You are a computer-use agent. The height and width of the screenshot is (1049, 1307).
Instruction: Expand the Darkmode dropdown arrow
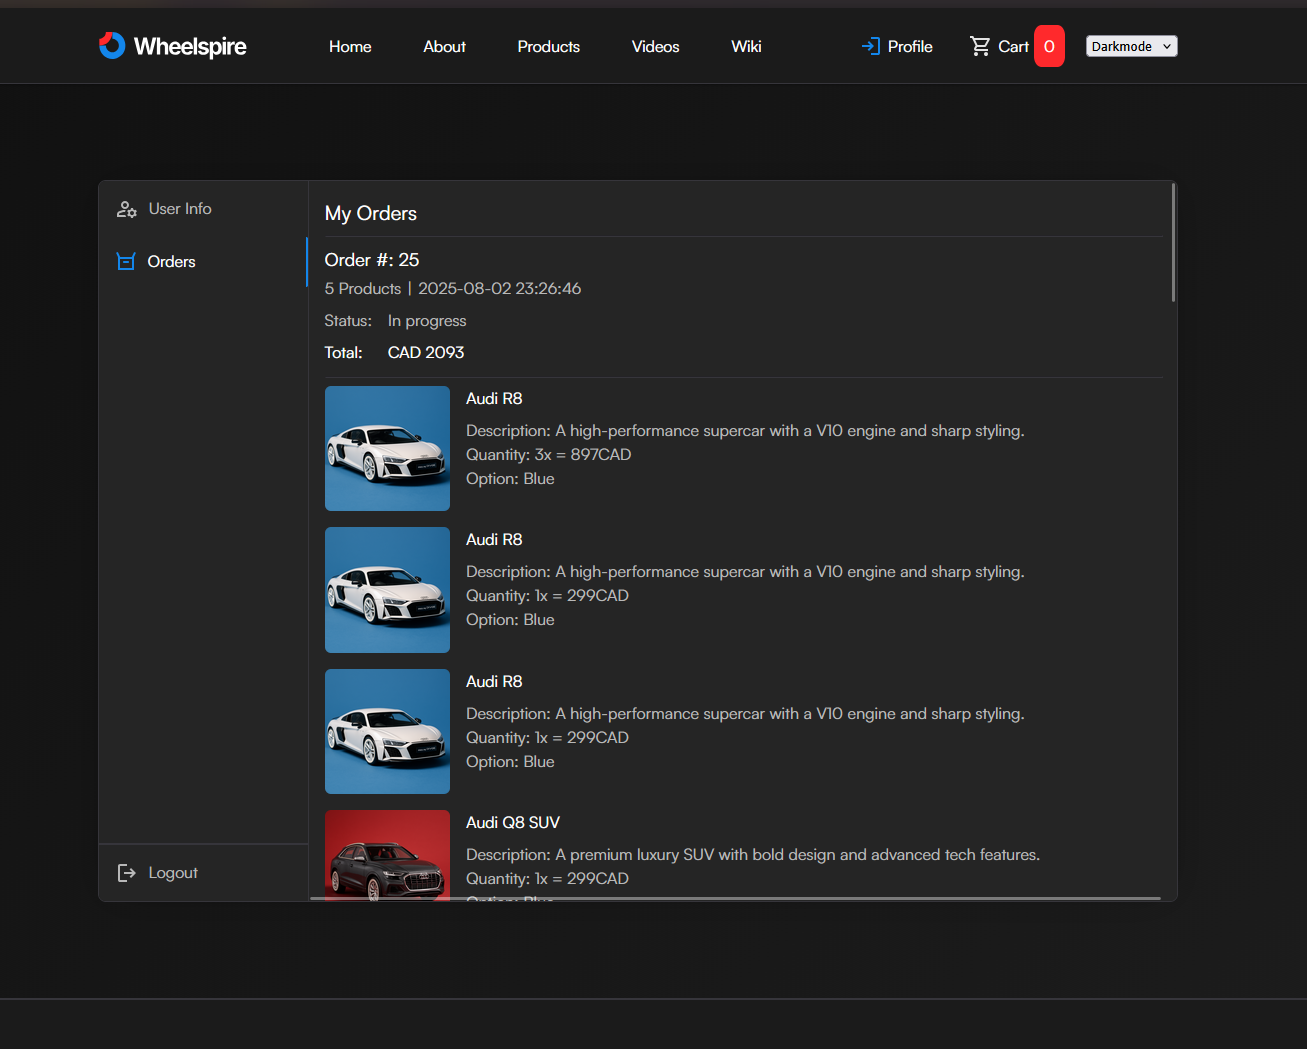point(1166,46)
